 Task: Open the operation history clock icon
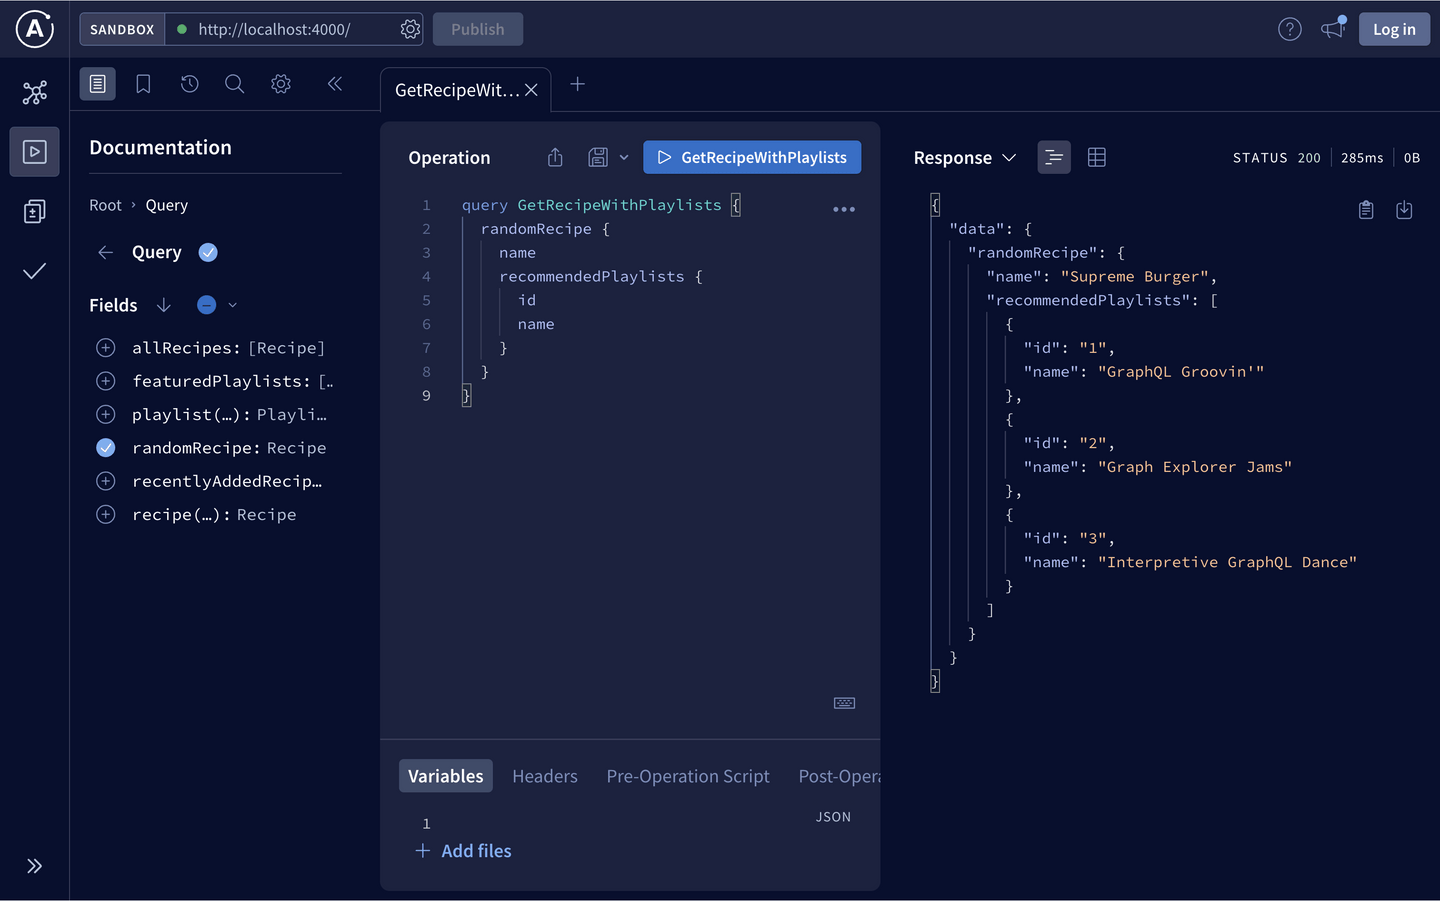coord(189,84)
